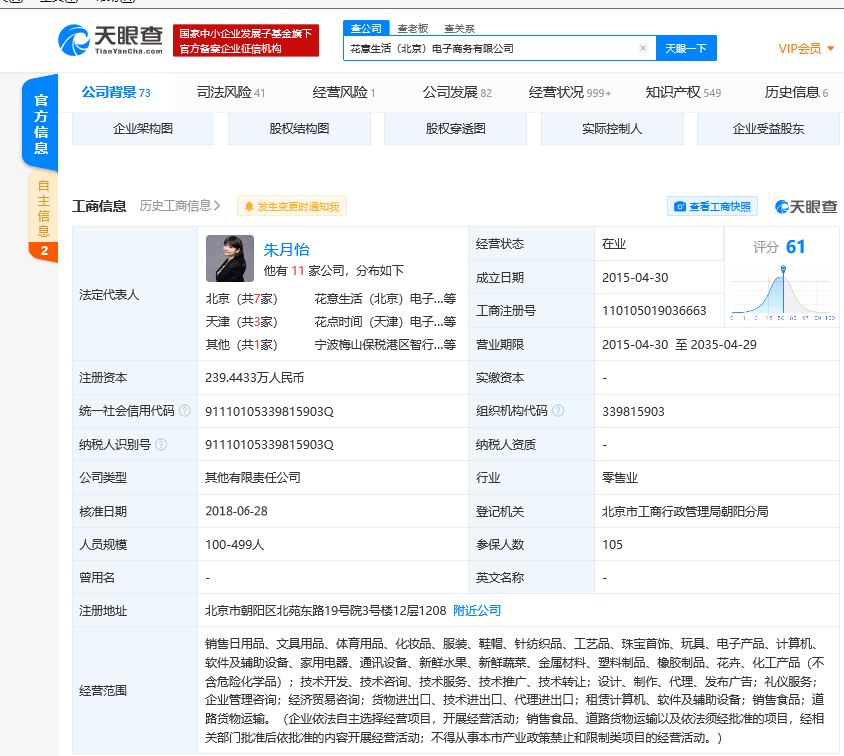Open the 实际控制人 section
The height and width of the screenshot is (756, 844).
(612, 129)
